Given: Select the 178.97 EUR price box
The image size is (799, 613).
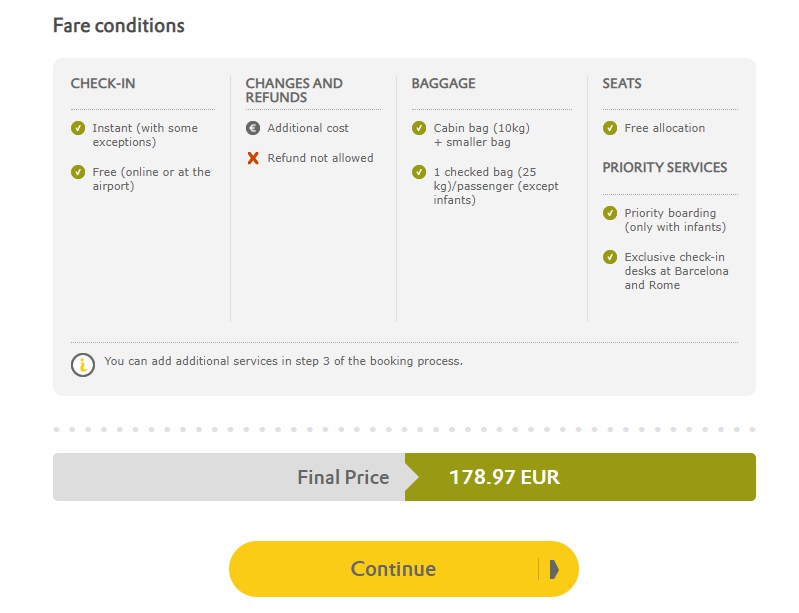Looking at the screenshot, I should point(580,477).
